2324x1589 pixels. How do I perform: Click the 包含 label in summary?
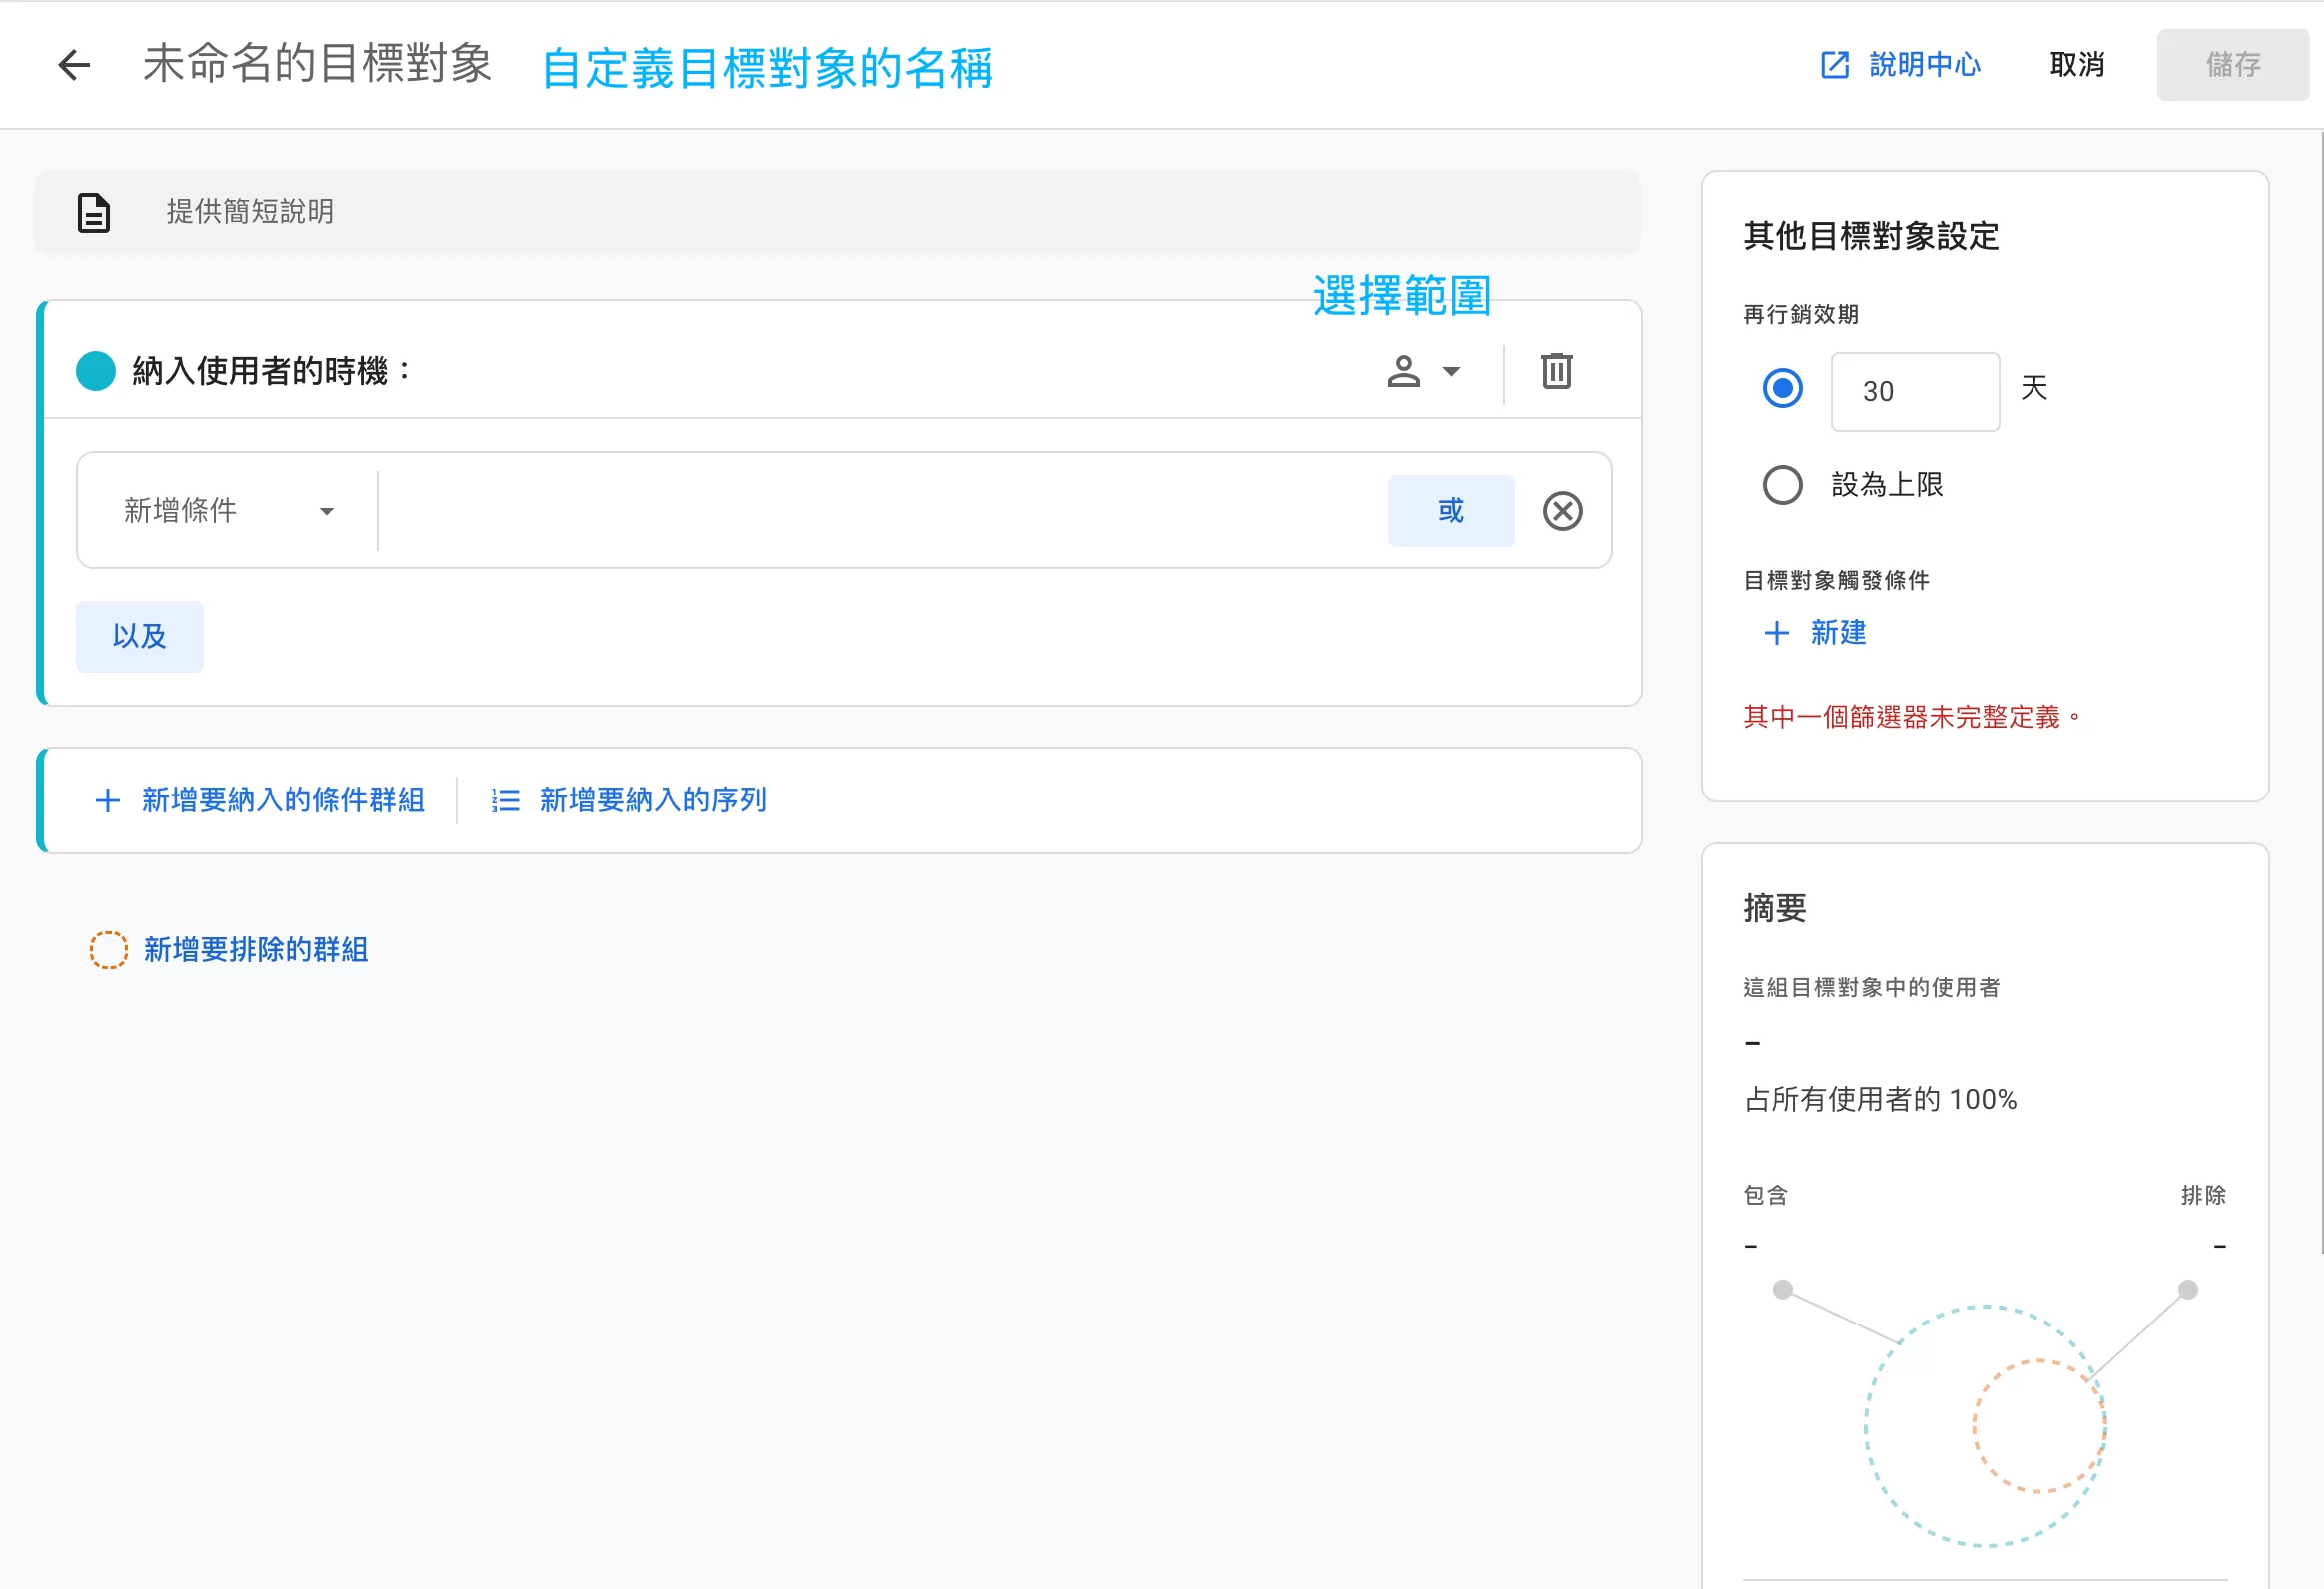[1765, 1195]
